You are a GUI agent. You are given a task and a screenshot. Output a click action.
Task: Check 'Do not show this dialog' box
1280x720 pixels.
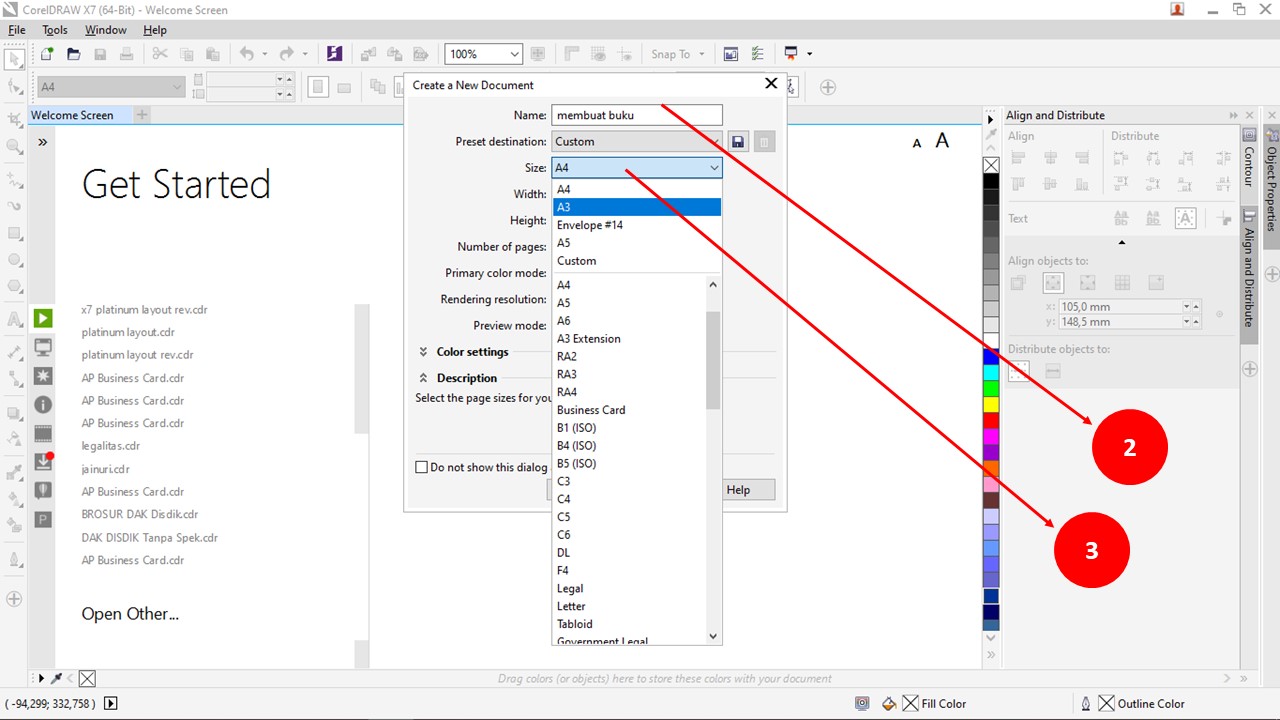(x=422, y=467)
